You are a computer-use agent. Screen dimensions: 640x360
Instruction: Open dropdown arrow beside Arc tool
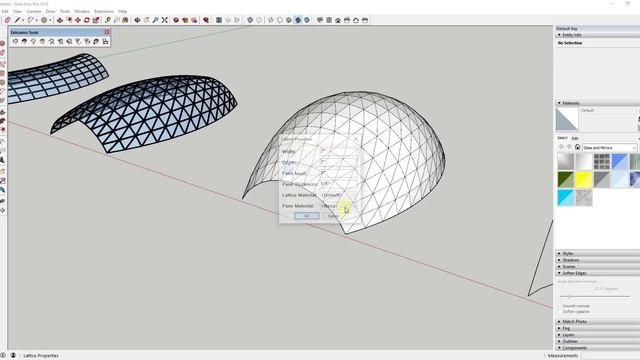point(36,20)
